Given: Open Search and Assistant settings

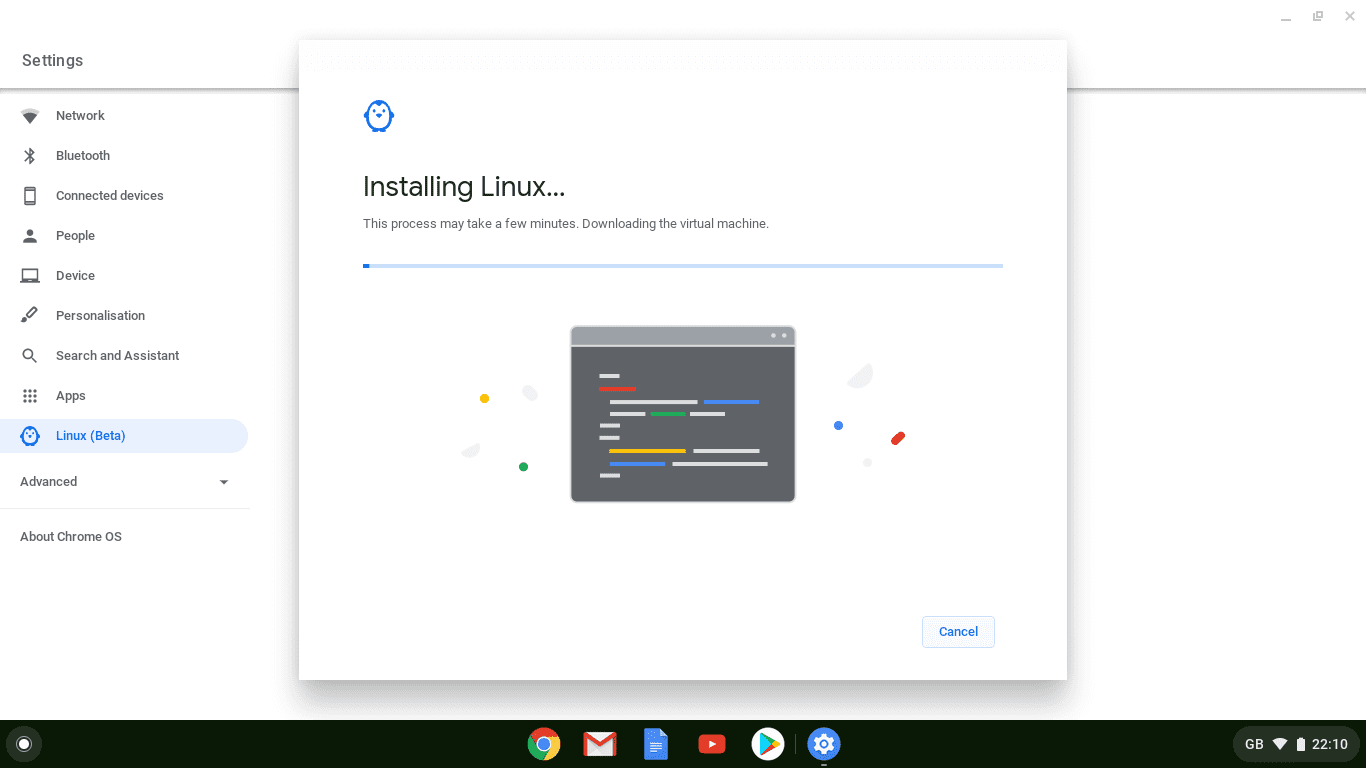Looking at the screenshot, I should [x=124, y=356].
